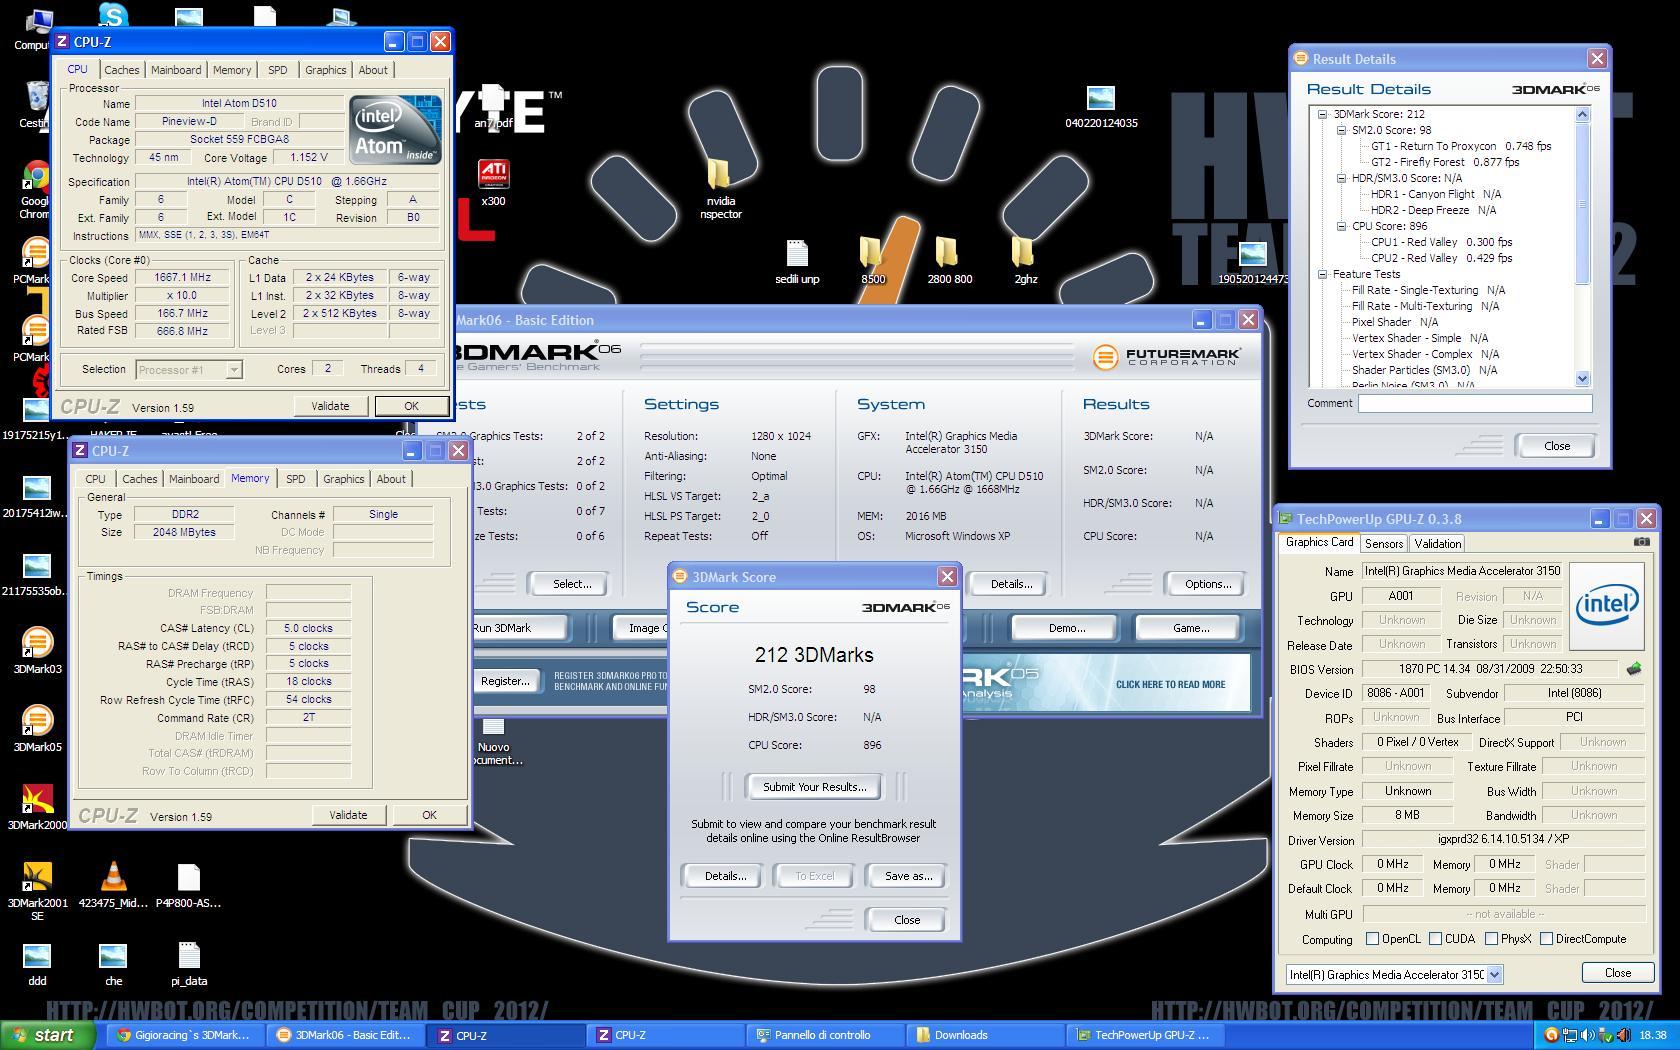Image resolution: width=1680 pixels, height=1050 pixels.
Task: Open the x300 ATI desktop icon
Action: tap(493, 182)
